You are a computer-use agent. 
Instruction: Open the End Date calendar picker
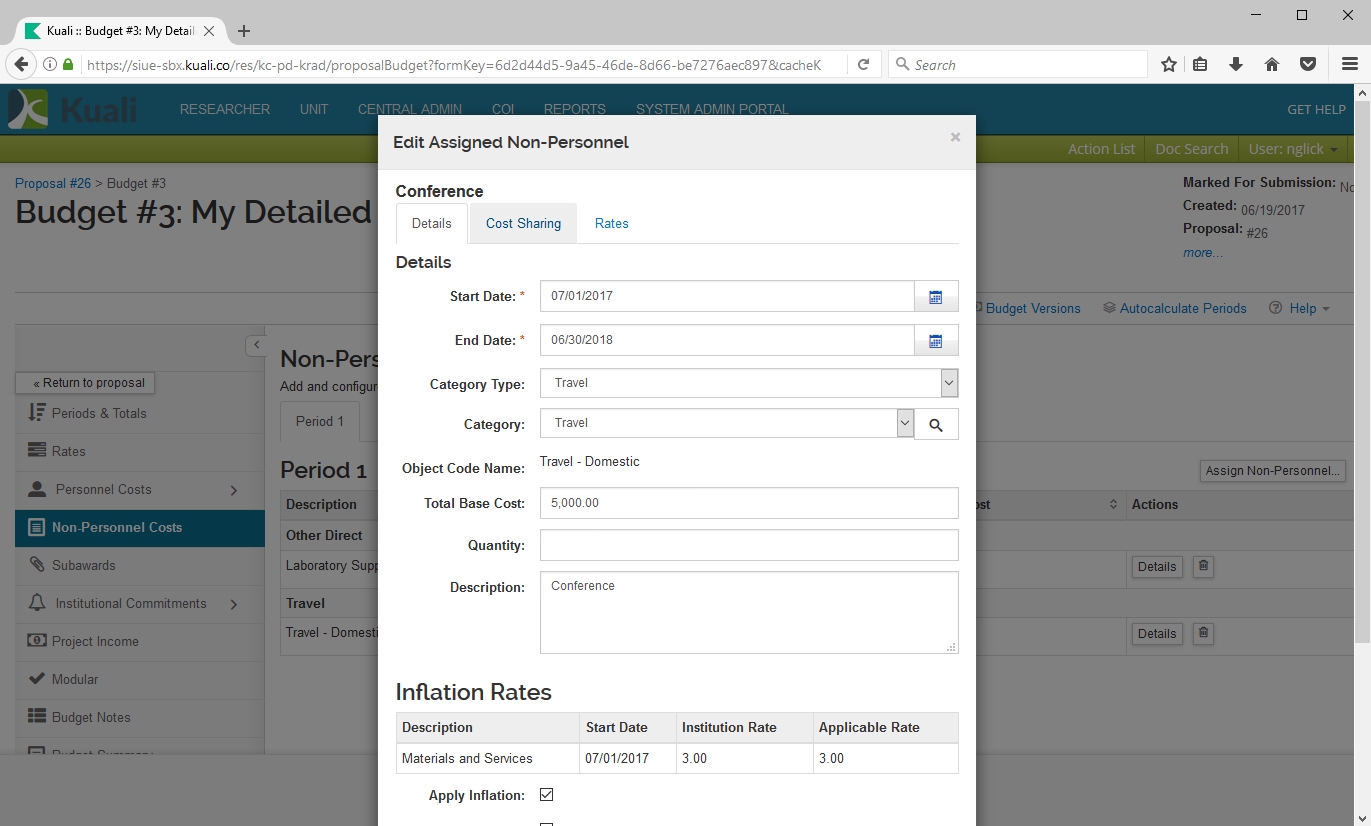[x=936, y=341]
